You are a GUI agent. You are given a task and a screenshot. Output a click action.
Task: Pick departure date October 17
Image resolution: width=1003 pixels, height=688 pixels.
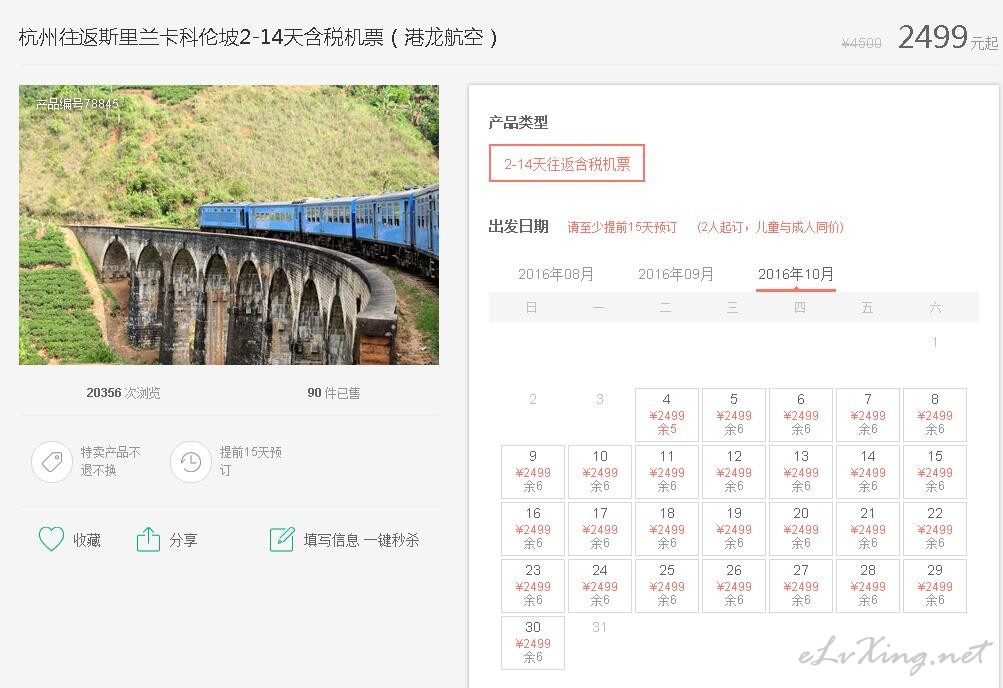point(600,528)
